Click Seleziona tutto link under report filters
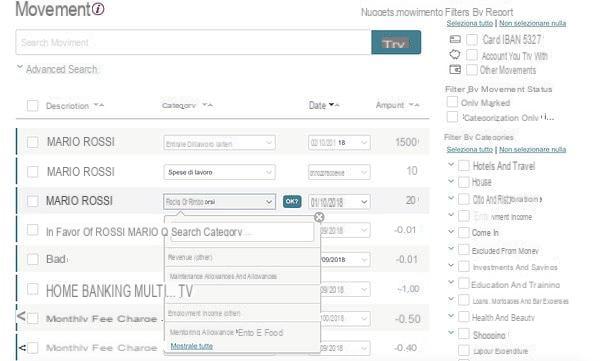This screenshot has height=361, width=610. (470, 23)
